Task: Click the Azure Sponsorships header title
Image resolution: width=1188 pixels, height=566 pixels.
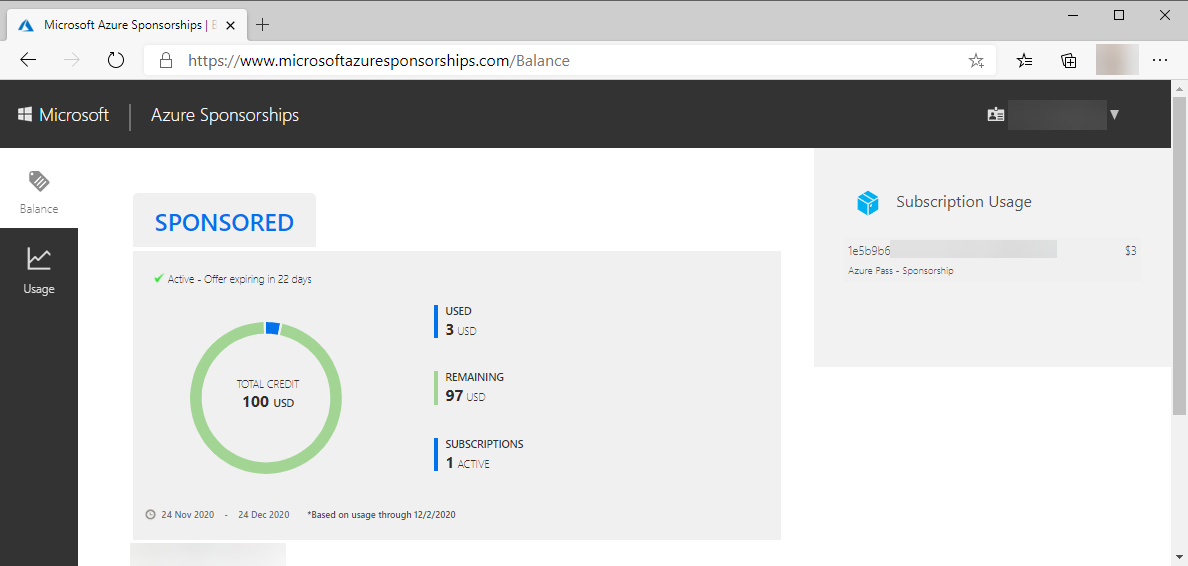Action: [225, 115]
